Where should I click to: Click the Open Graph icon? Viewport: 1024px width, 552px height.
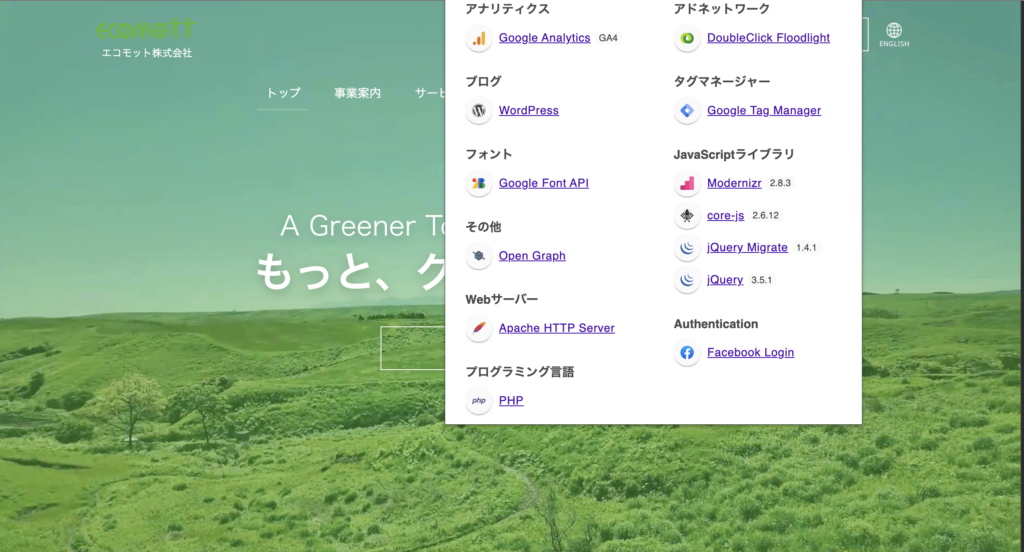(479, 256)
